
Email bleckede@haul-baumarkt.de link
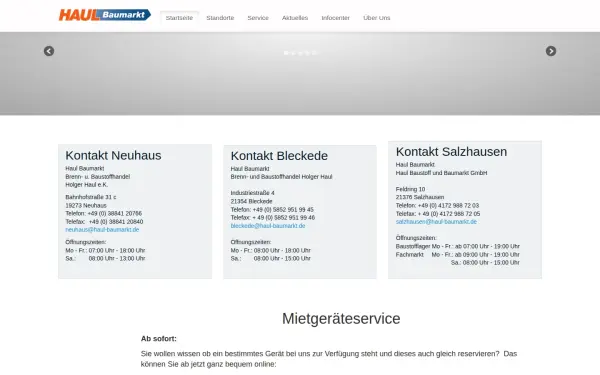[268, 226]
